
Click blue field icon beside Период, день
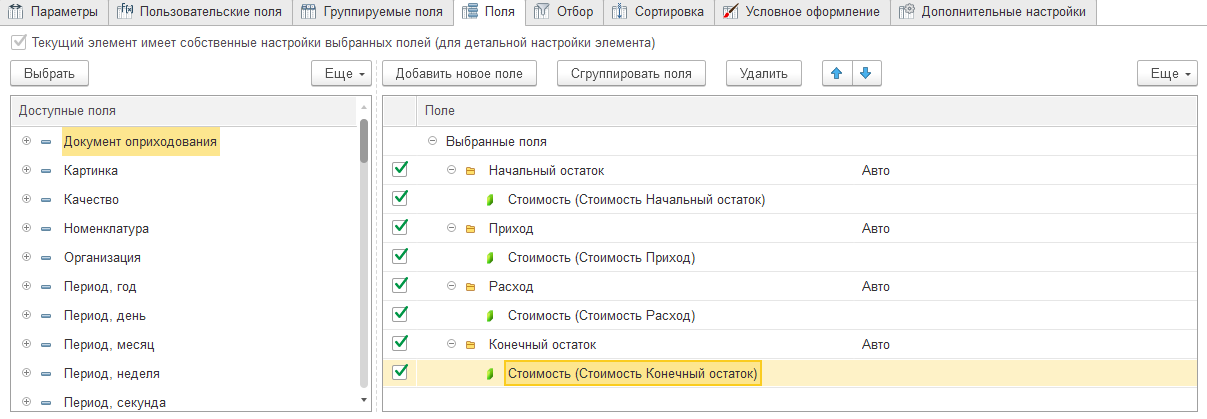(x=46, y=316)
